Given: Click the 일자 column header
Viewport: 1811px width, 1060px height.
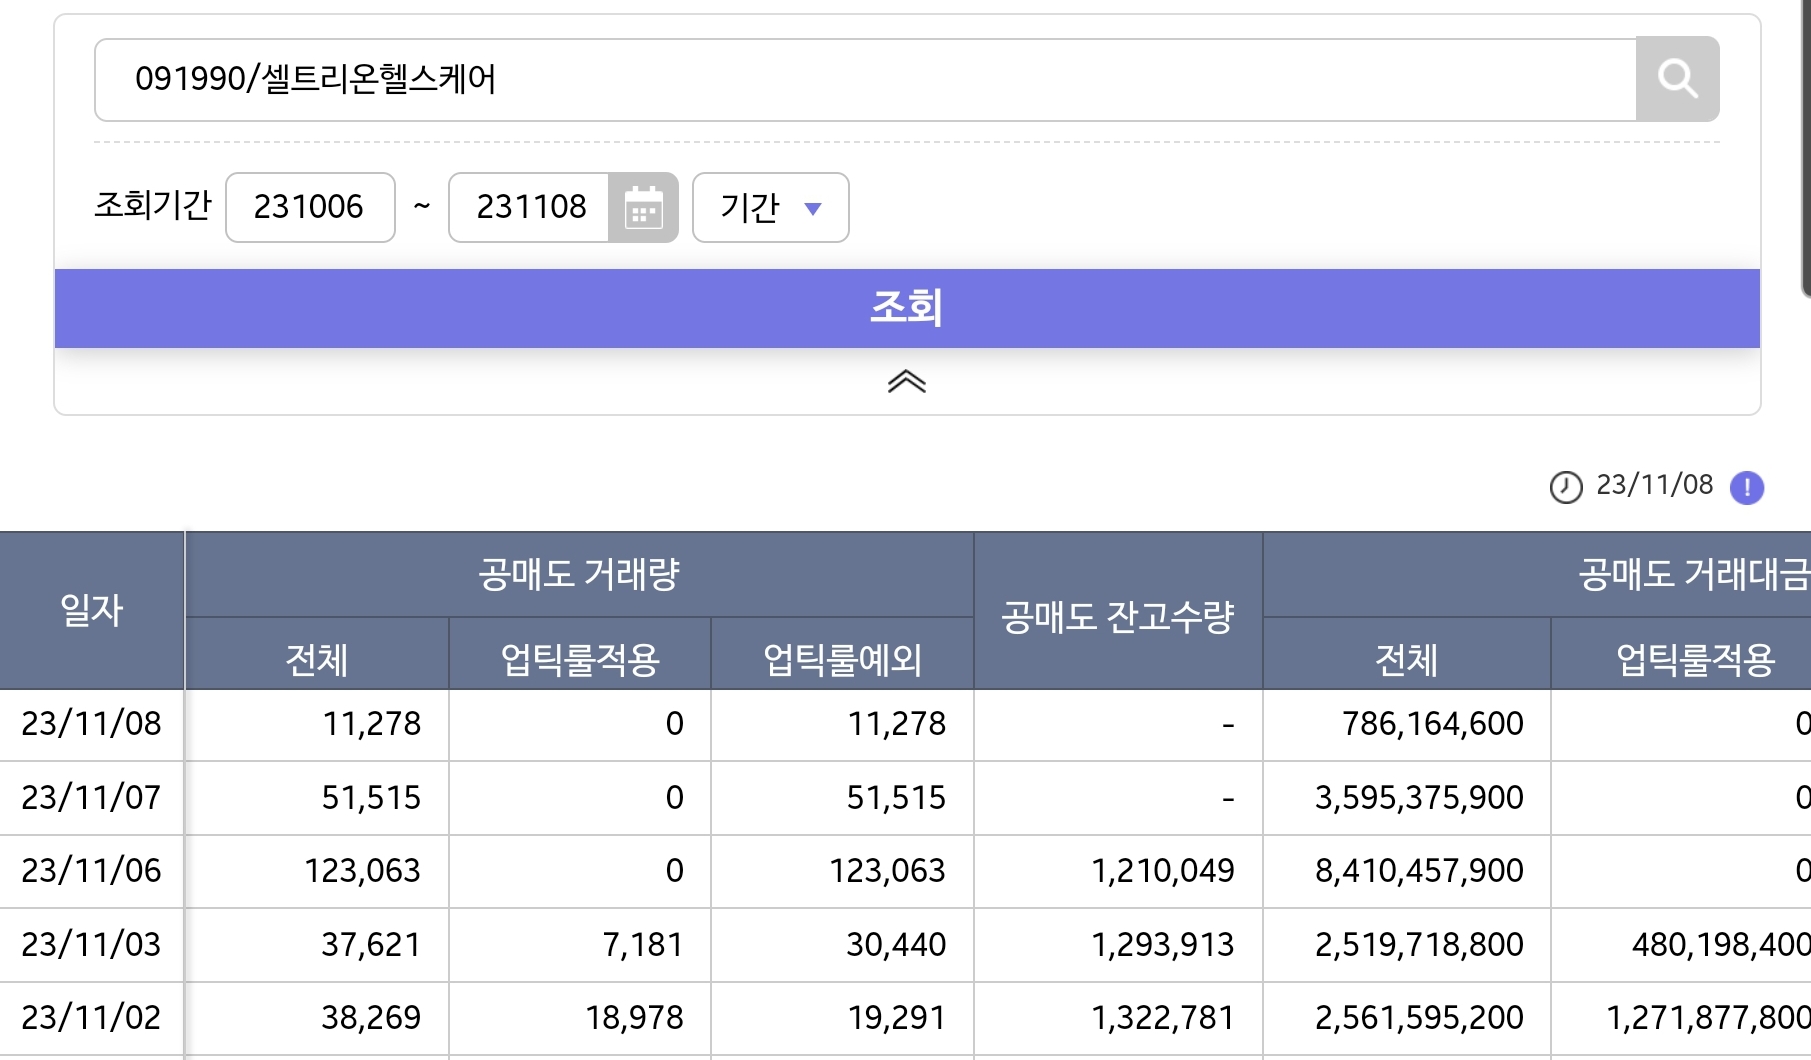Looking at the screenshot, I should (92, 610).
